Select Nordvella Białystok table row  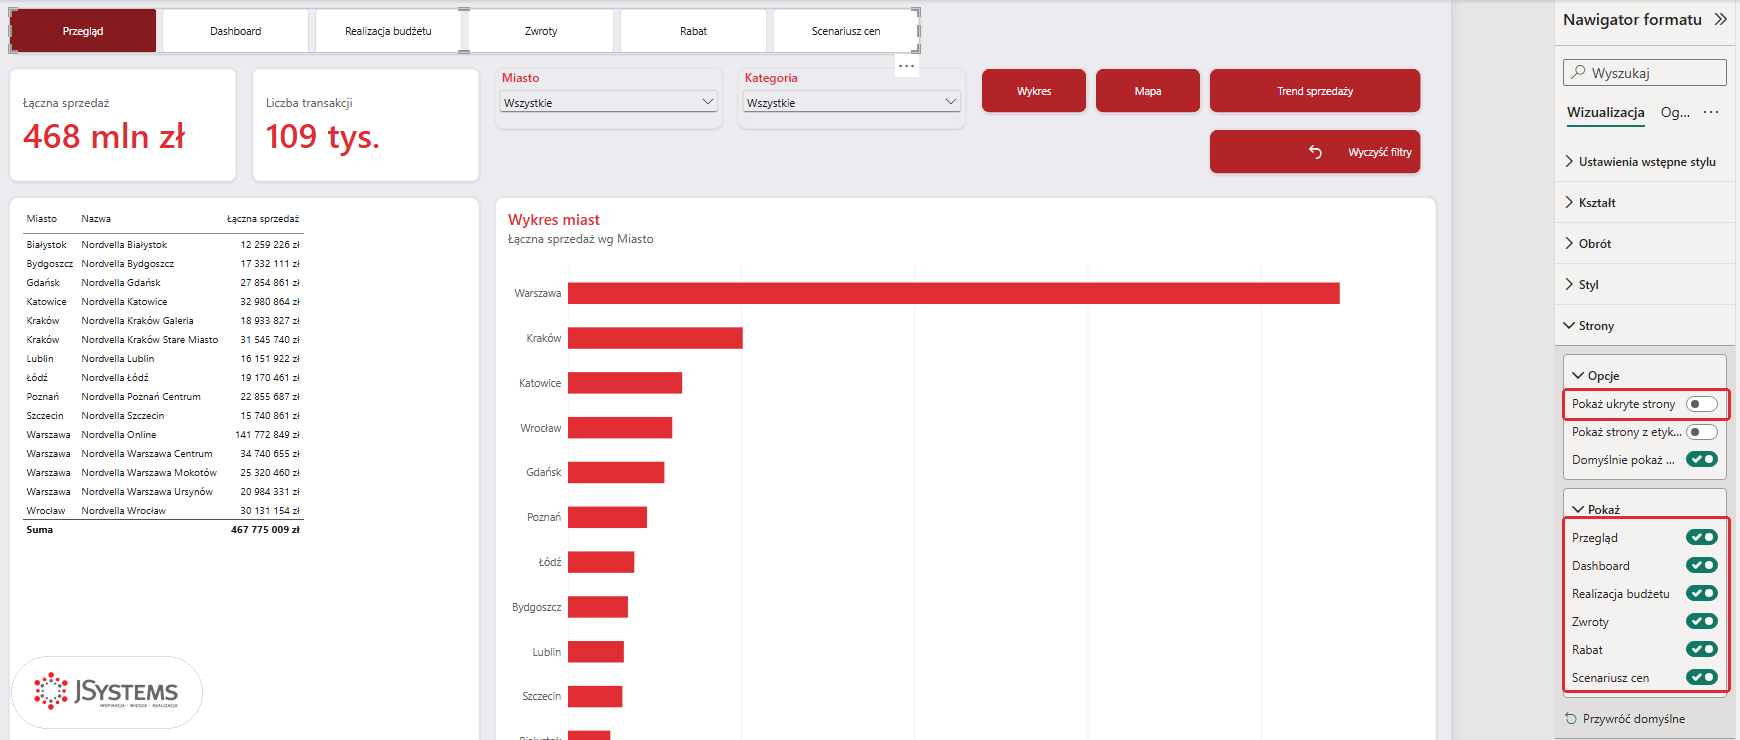click(163, 244)
